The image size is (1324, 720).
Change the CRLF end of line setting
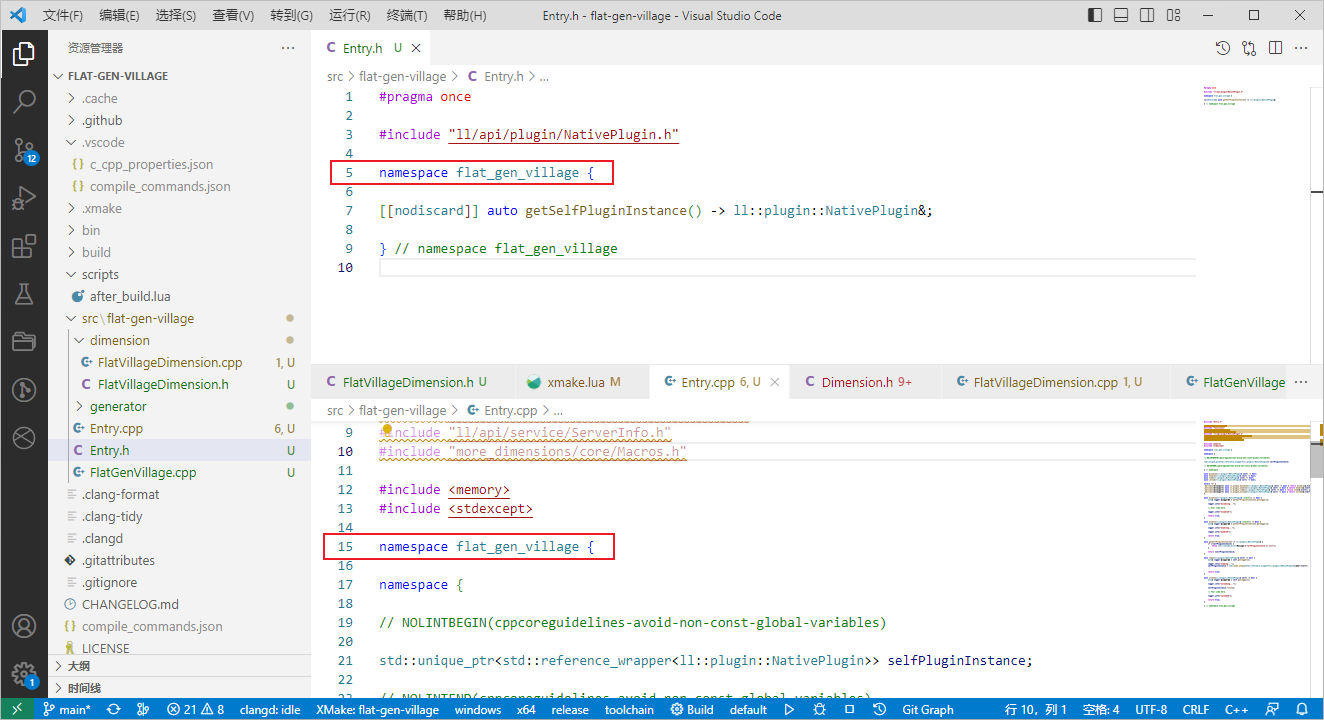(x=1195, y=709)
